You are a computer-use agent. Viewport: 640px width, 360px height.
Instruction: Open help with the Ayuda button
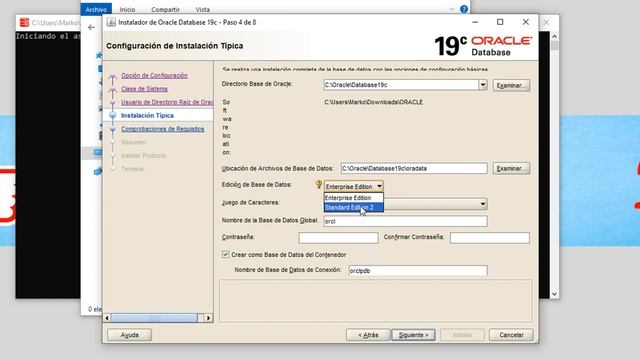pyautogui.click(x=129, y=335)
